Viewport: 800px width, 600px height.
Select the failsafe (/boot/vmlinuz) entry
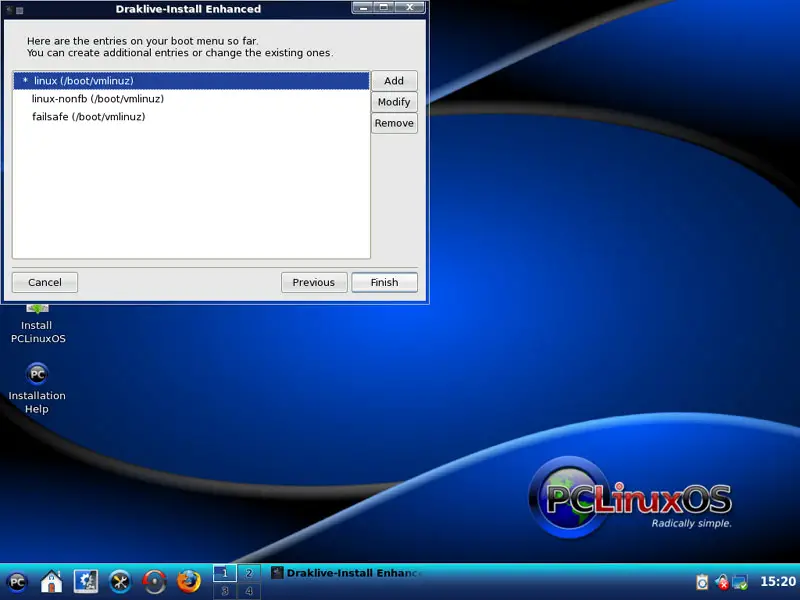[191, 116]
